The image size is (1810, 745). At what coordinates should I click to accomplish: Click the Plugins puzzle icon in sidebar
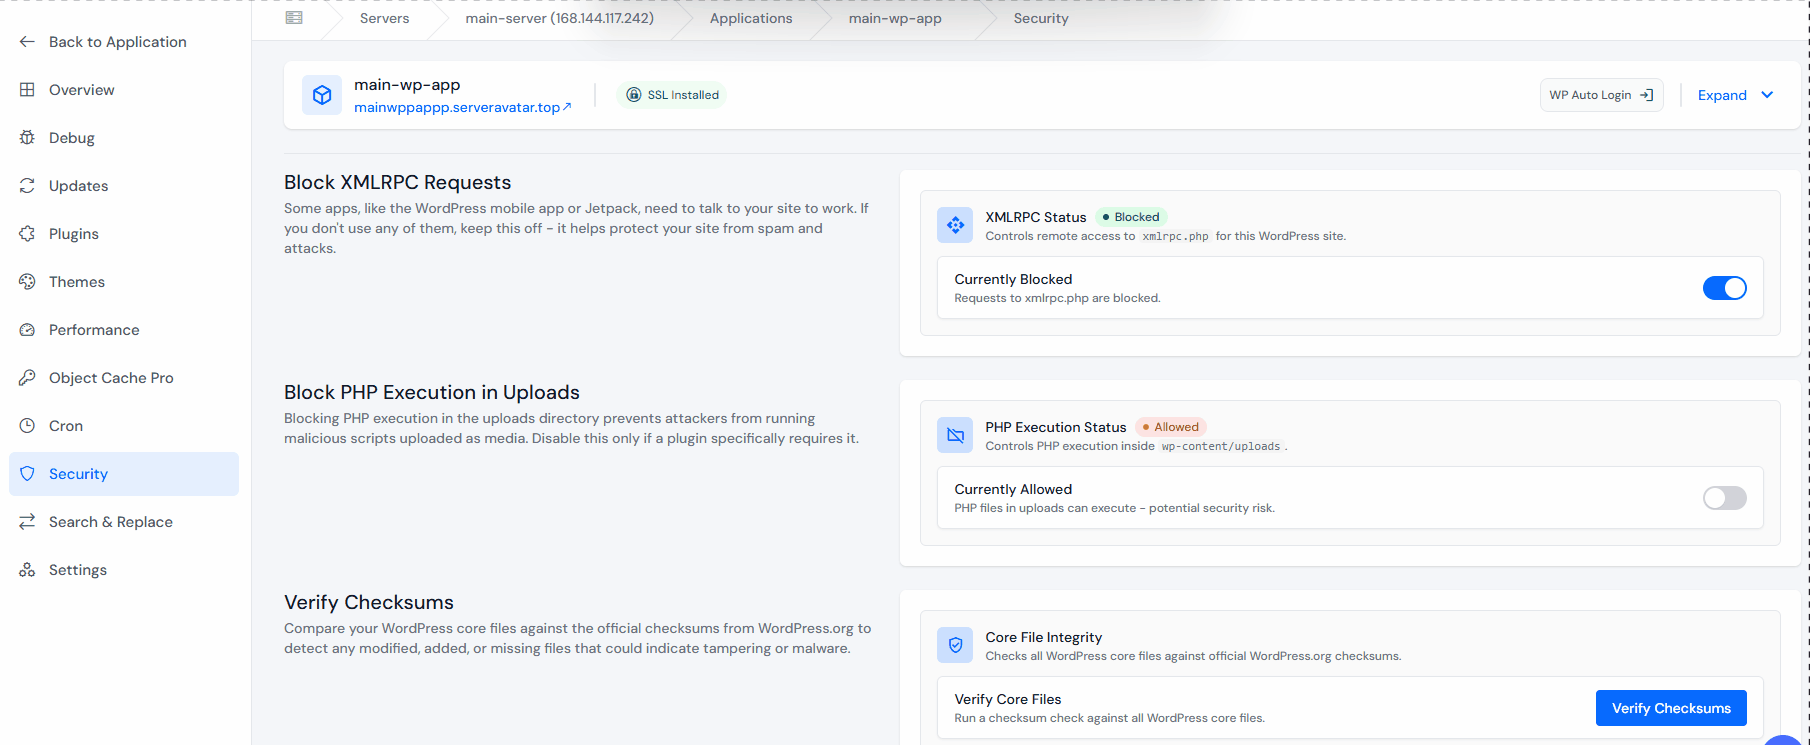pyautogui.click(x=27, y=234)
